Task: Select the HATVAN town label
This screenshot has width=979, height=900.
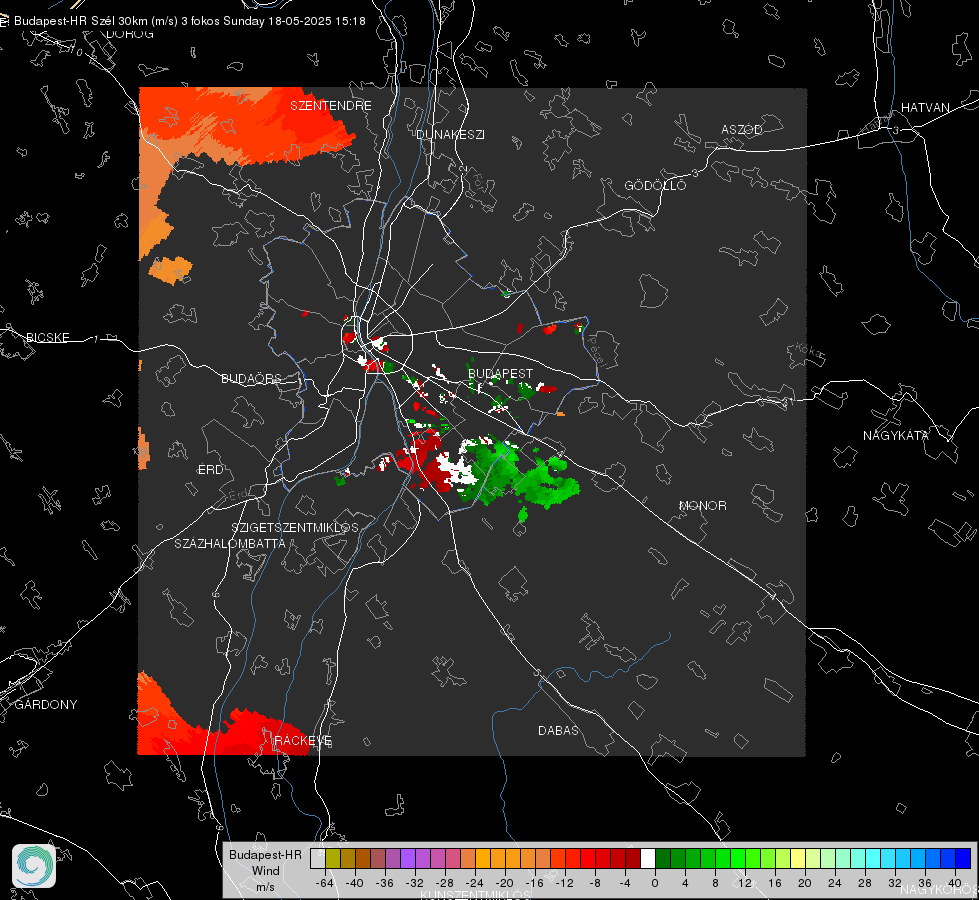Action: 925,107
